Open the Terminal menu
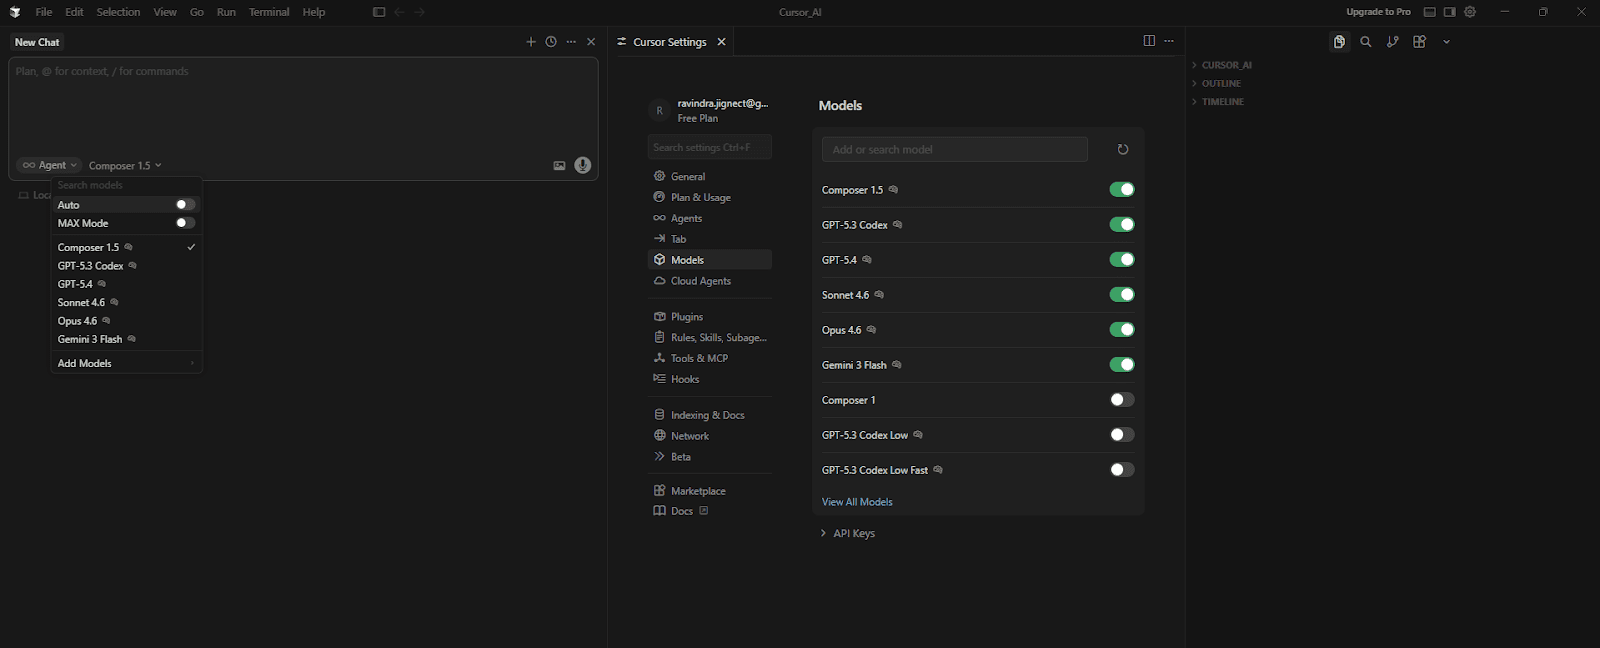Image resolution: width=1600 pixels, height=648 pixels. click(x=269, y=12)
